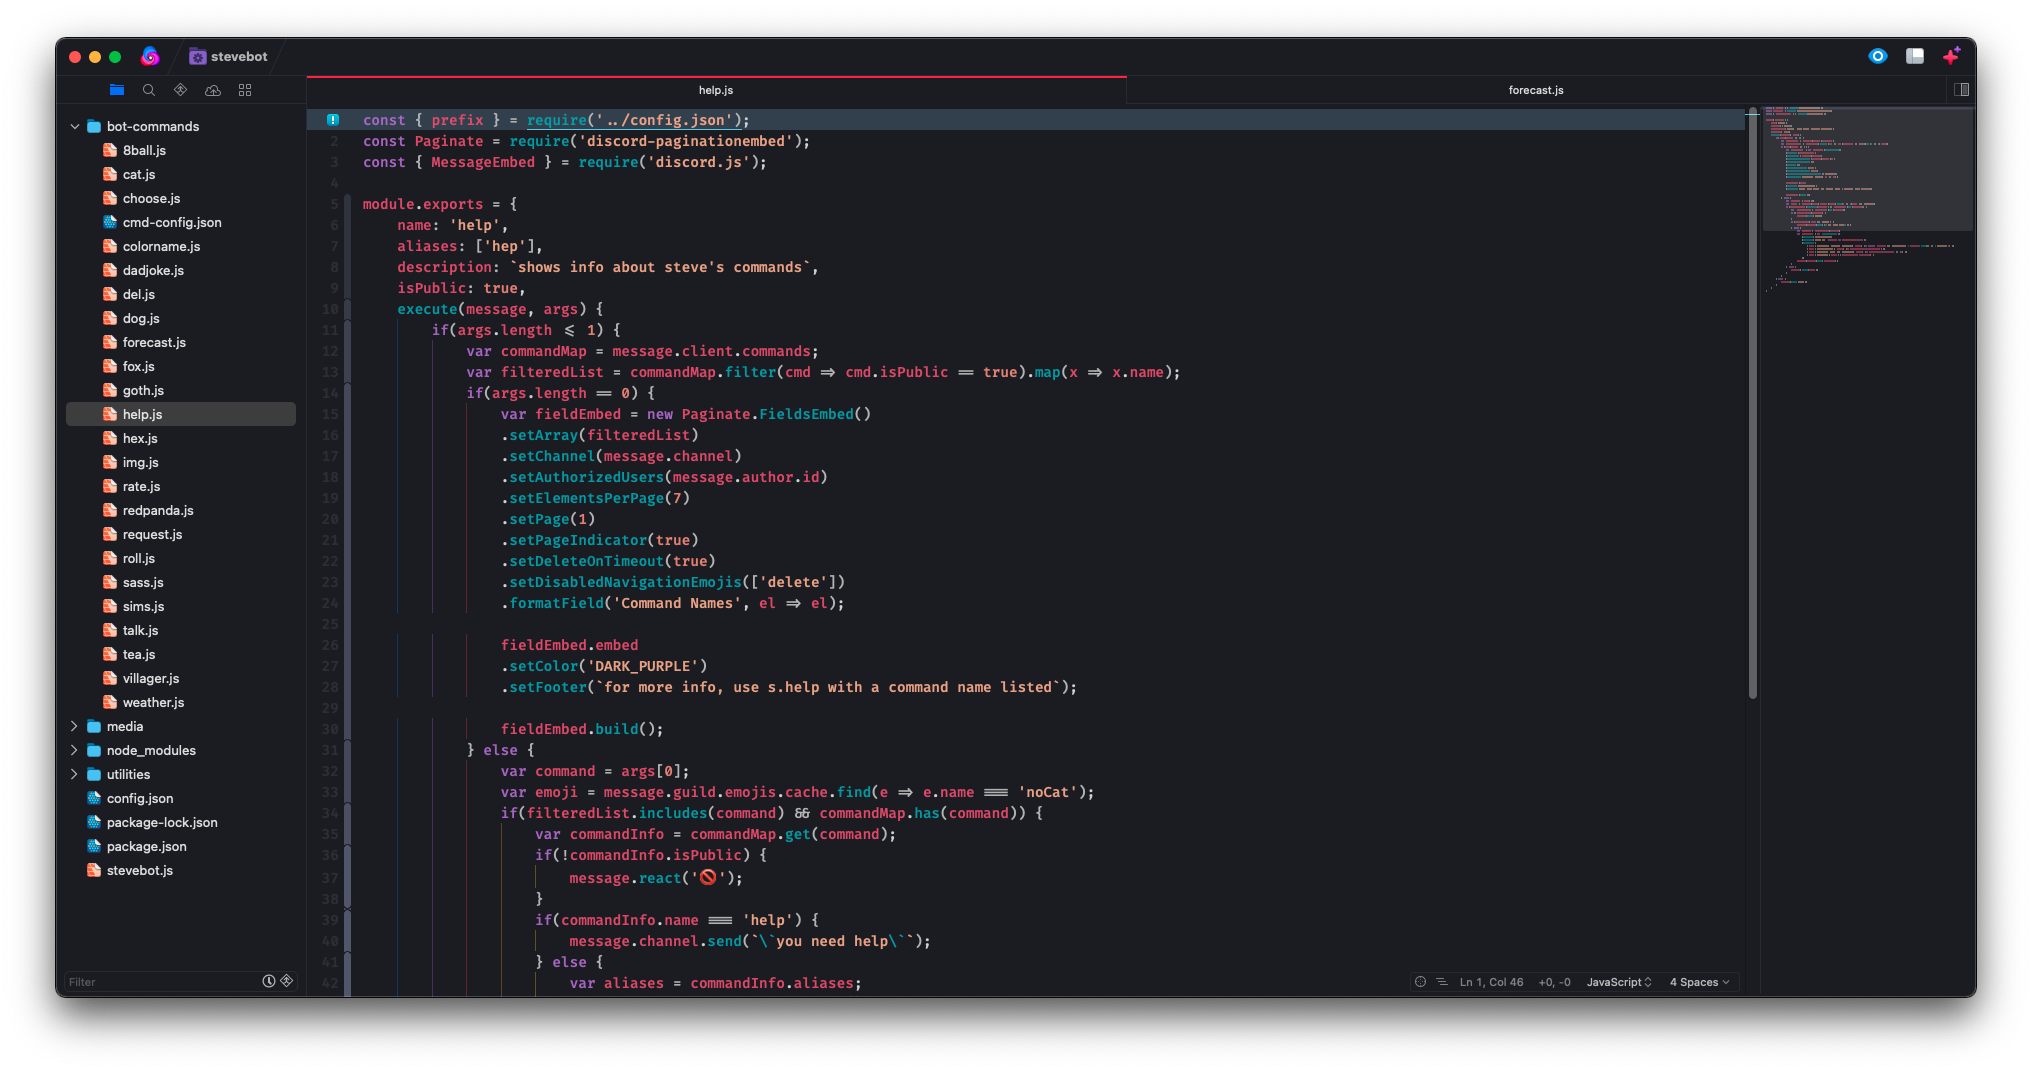Toggle the window layout panes icon
Viewport: 2032px width, 1071px height.
(x=1915, y=56)
